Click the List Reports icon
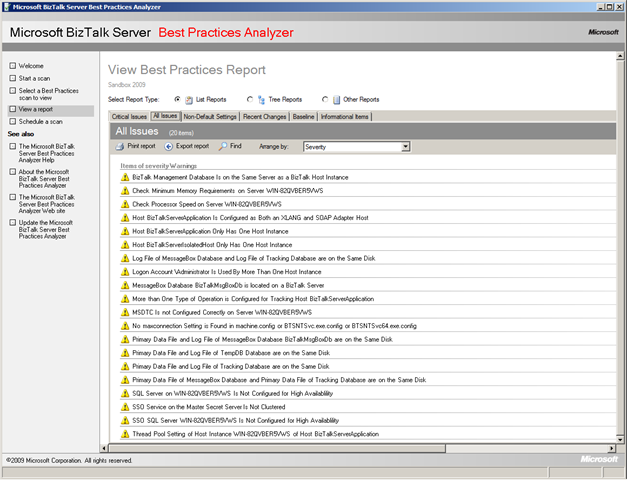The image size is (627, 480). (x=189, y=100)
